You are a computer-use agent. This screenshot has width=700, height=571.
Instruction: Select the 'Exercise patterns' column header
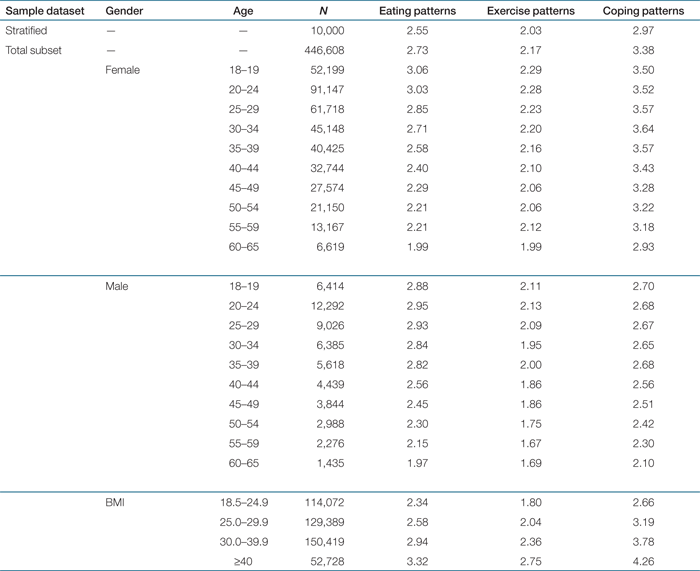(x=531, y=11)
